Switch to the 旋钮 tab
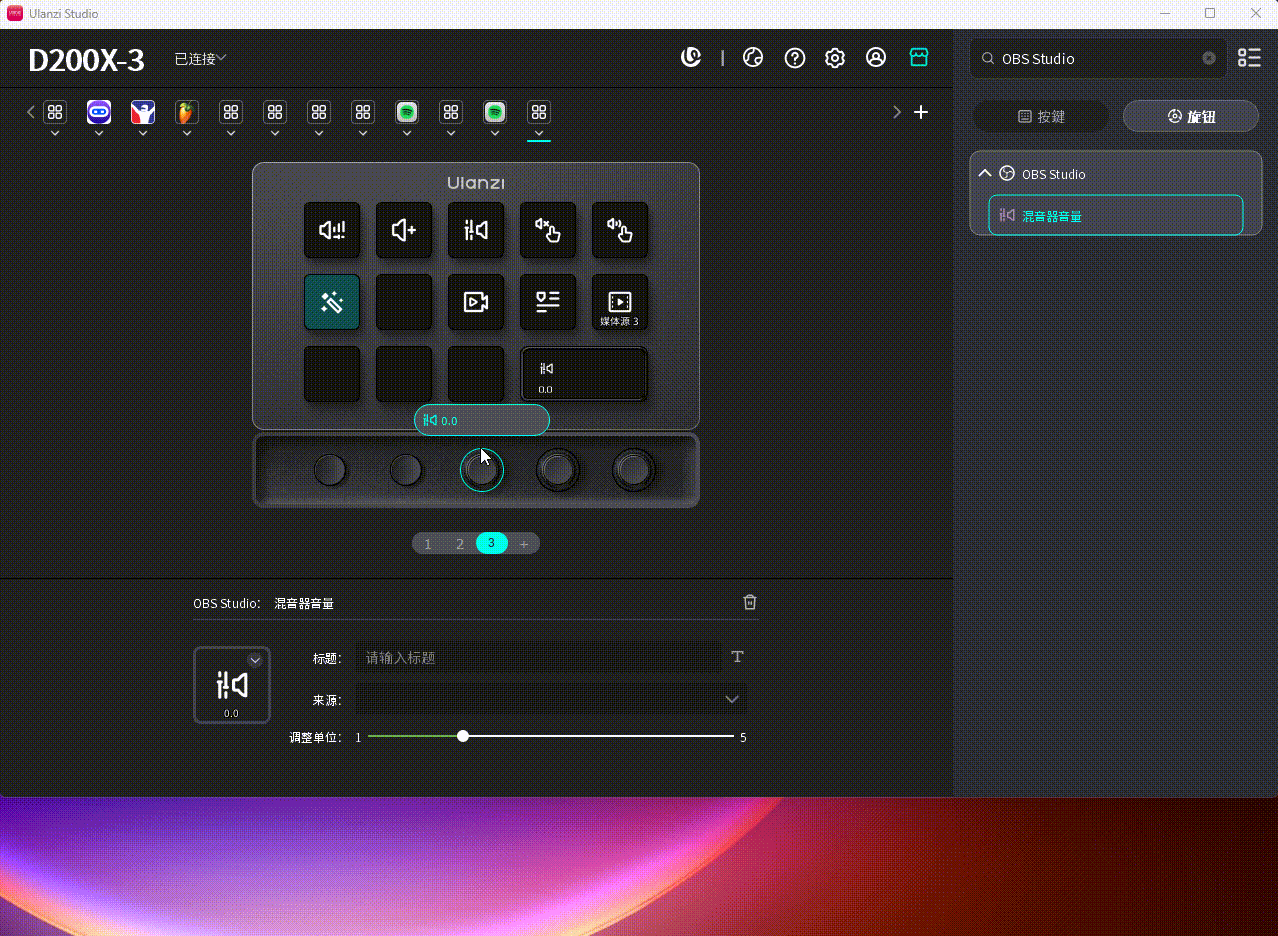This screenshot has width=1278, height=936. click(x=1190, y=116)
